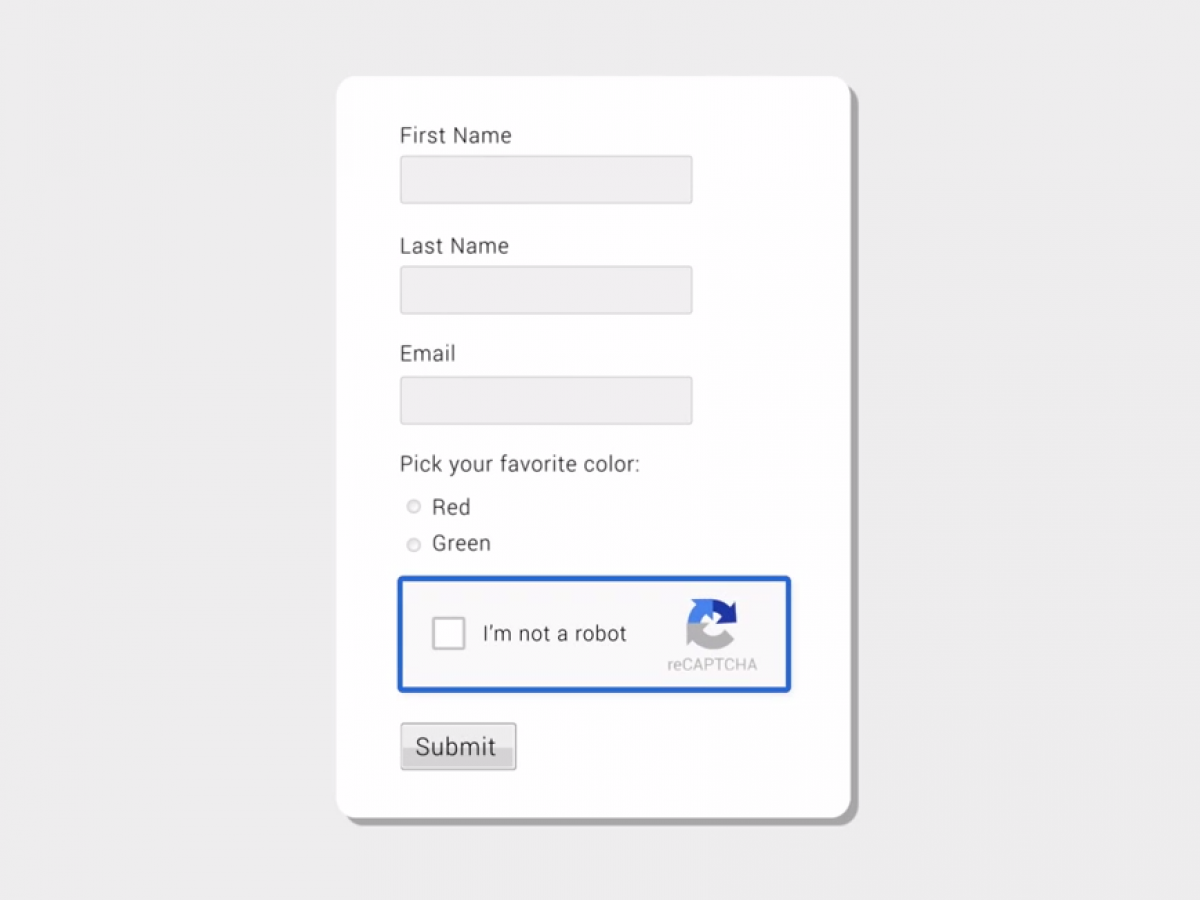Click the I'm not a robot text
1200x900 pixels.
554,633
